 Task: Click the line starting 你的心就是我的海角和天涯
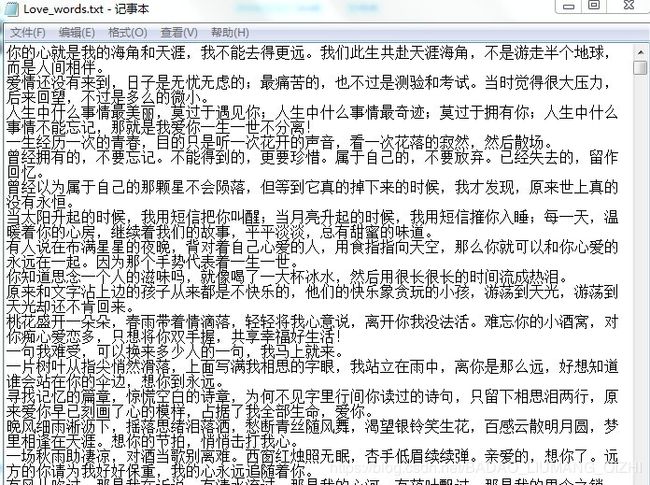[309, 53]
